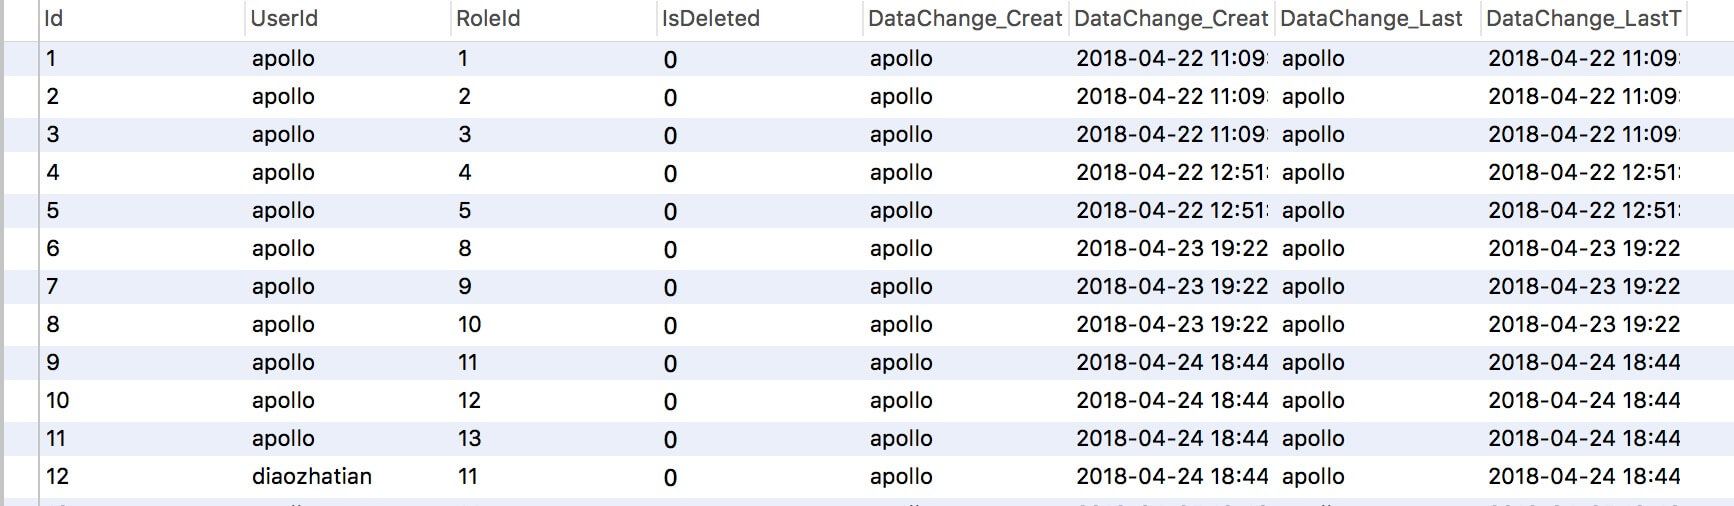Click the Id cell with value 10

tap(58, 401)
